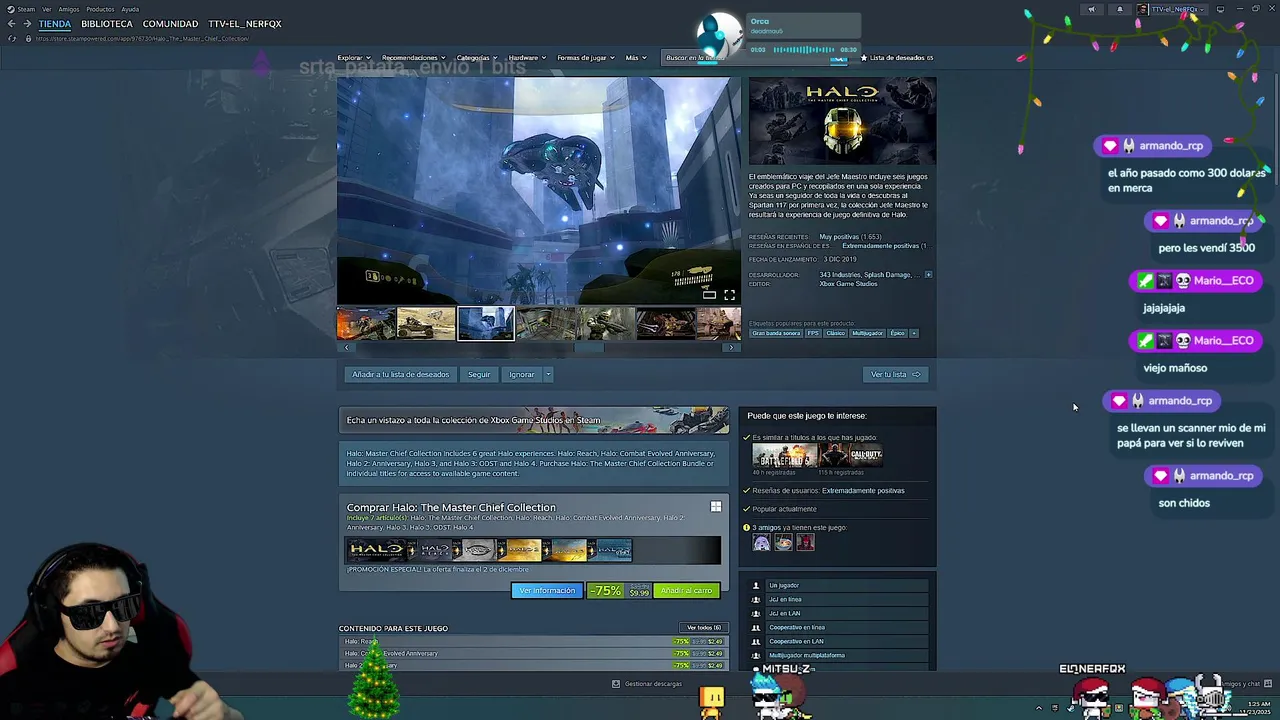Click the Seguir button
This screenshot has height=720, width=1280.
479,374
